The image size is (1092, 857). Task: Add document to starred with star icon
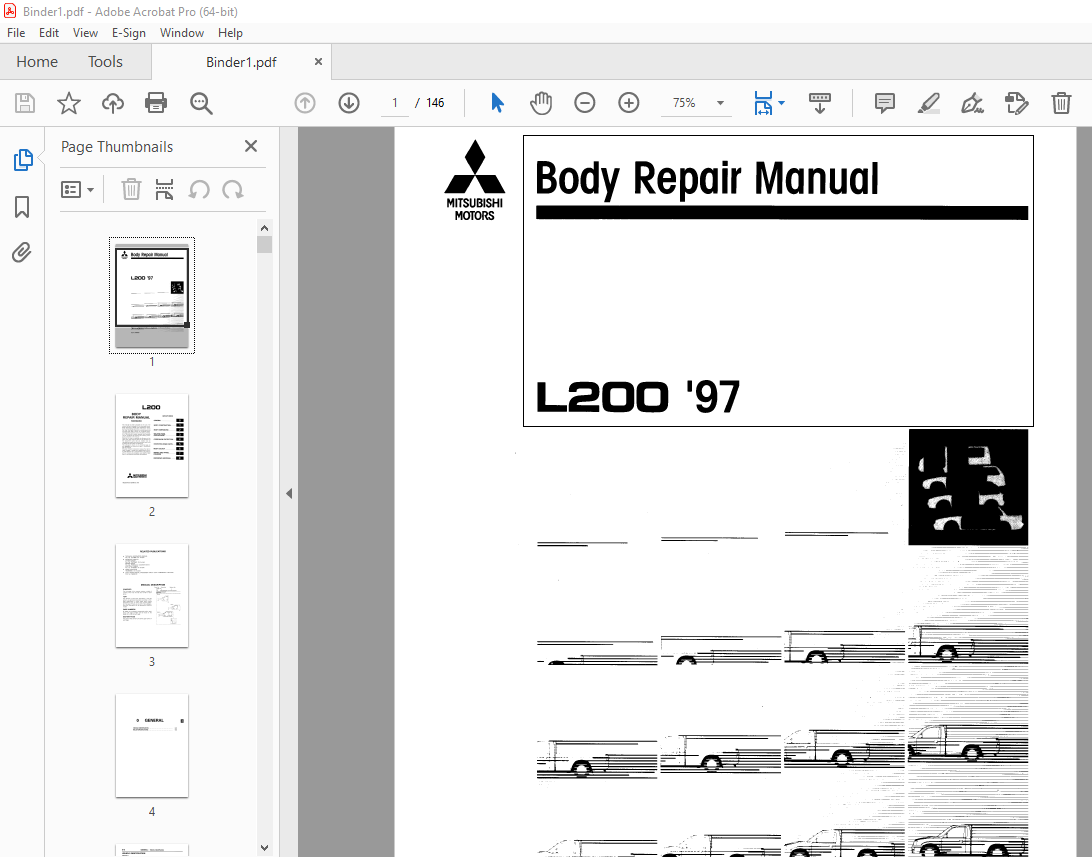69,103
